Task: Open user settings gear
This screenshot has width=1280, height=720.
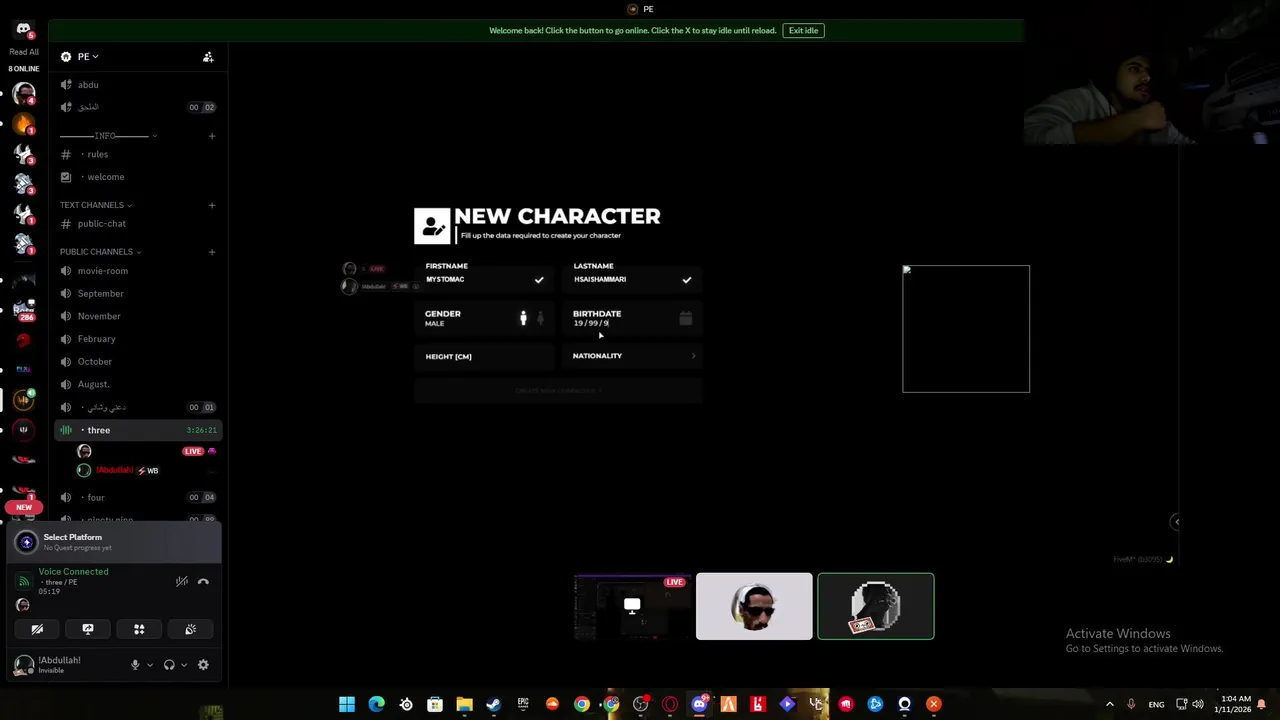Action: coord(203,665)
